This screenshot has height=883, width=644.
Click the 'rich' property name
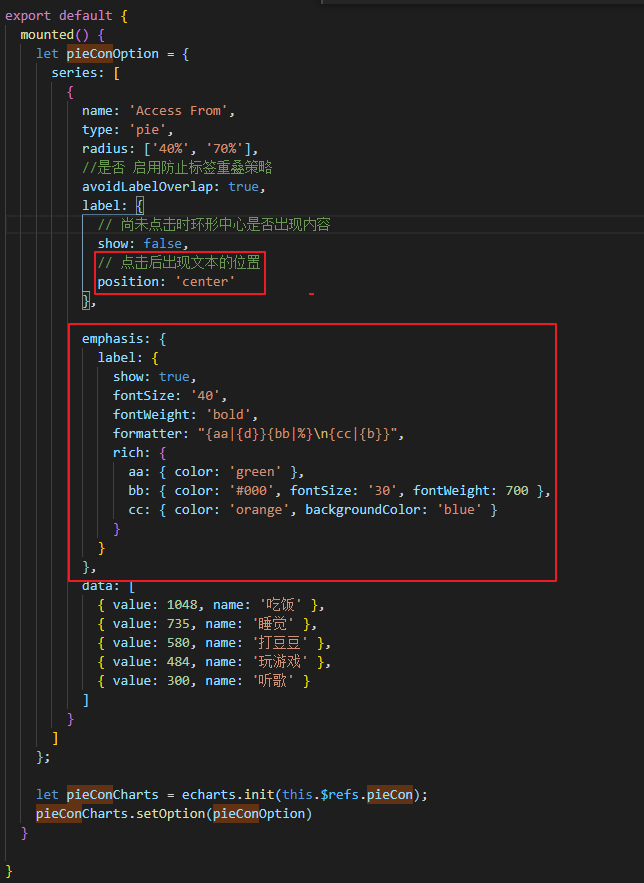(128, 453)
